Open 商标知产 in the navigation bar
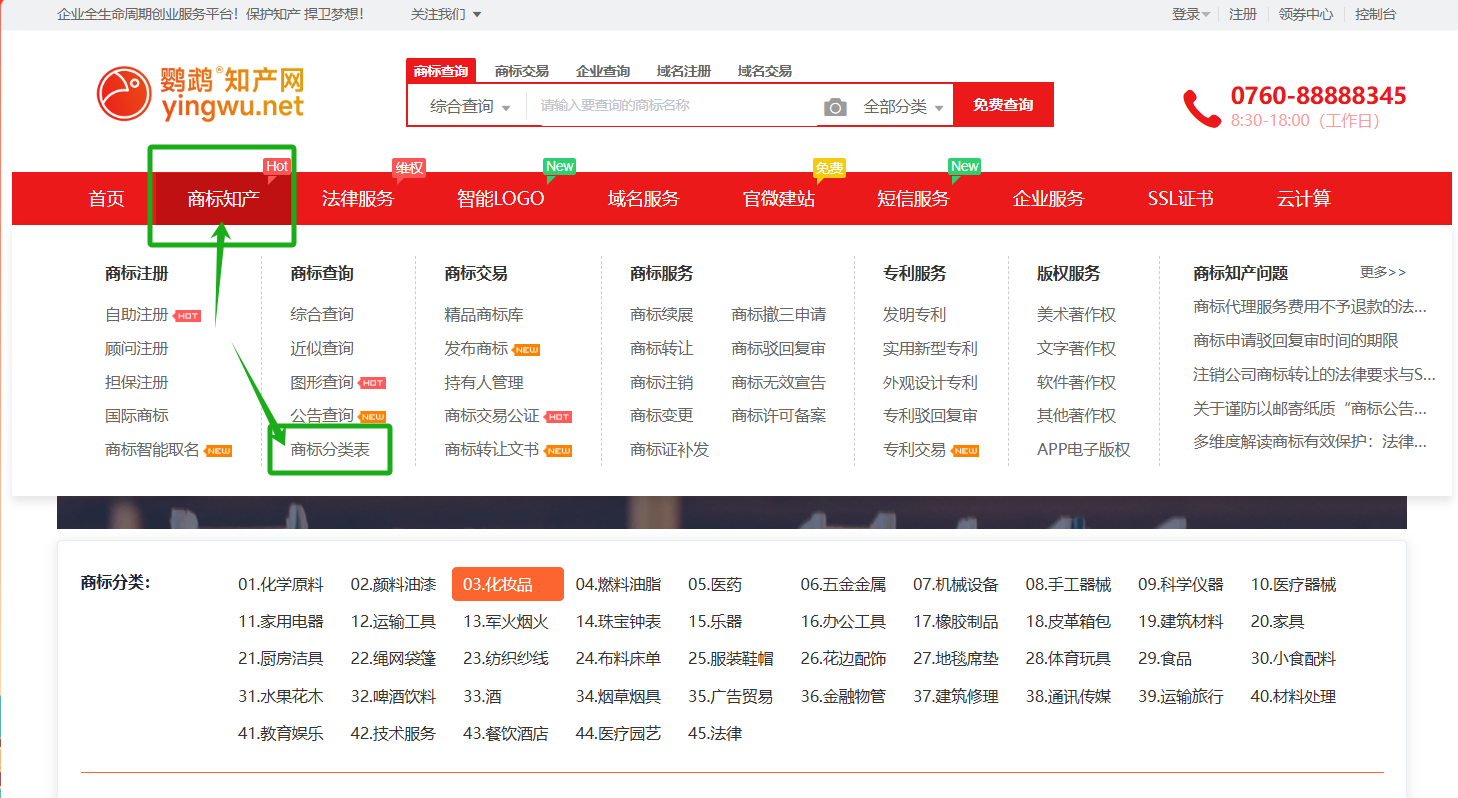Screen dimensions: 1458x798 (223, 199)
